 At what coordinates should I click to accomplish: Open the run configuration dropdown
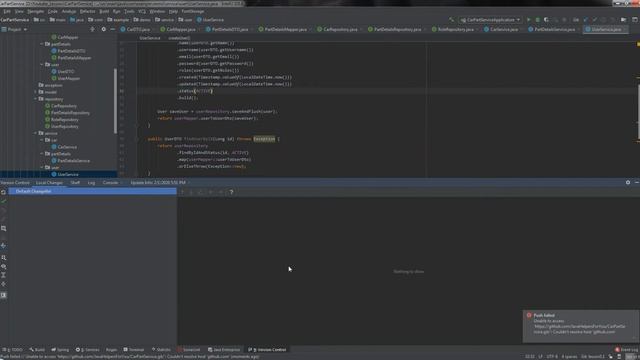coord(490,20)
